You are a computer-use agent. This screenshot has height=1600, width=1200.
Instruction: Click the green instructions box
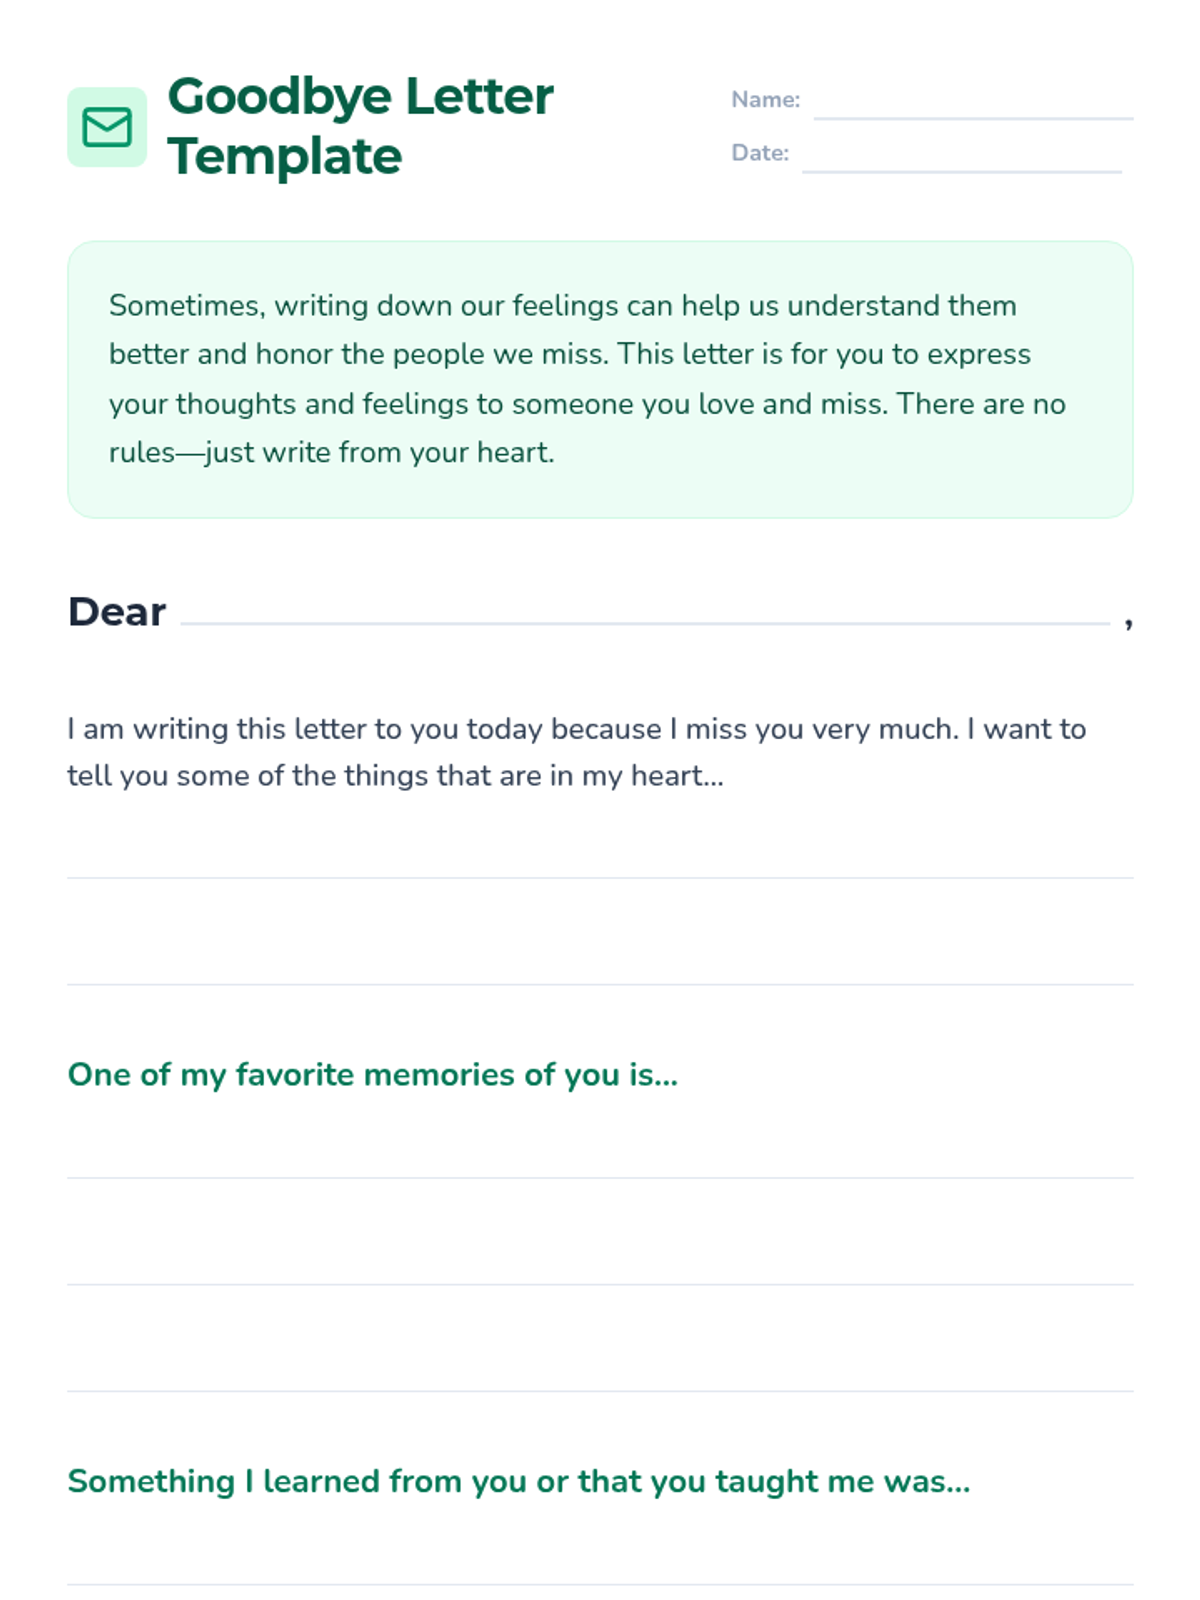[x=600, y=379]
